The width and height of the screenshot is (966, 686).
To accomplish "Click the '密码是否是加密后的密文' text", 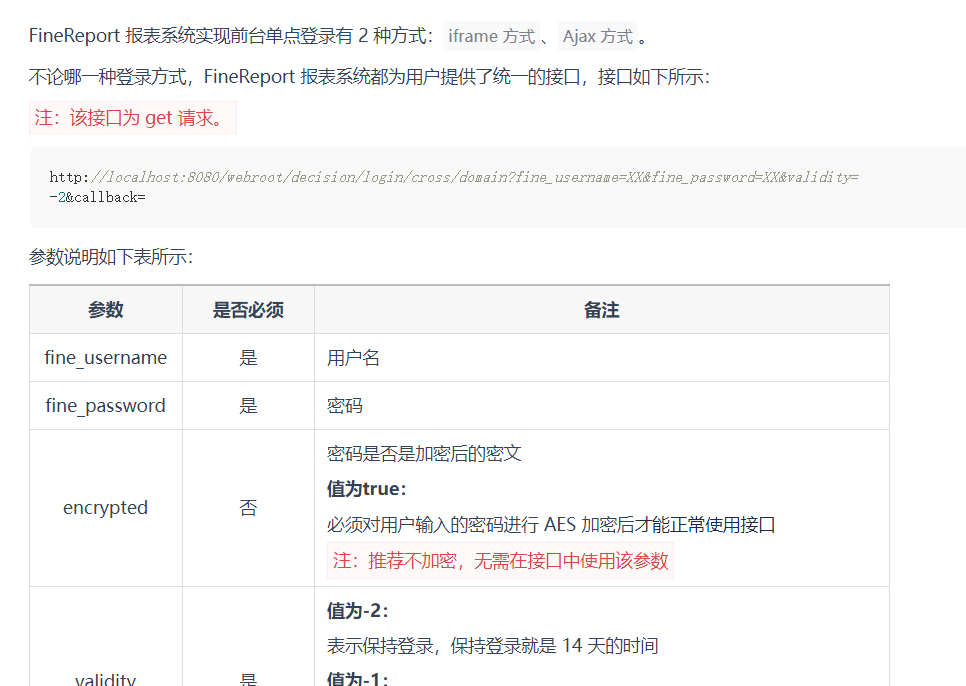I will tap(424, 454).
